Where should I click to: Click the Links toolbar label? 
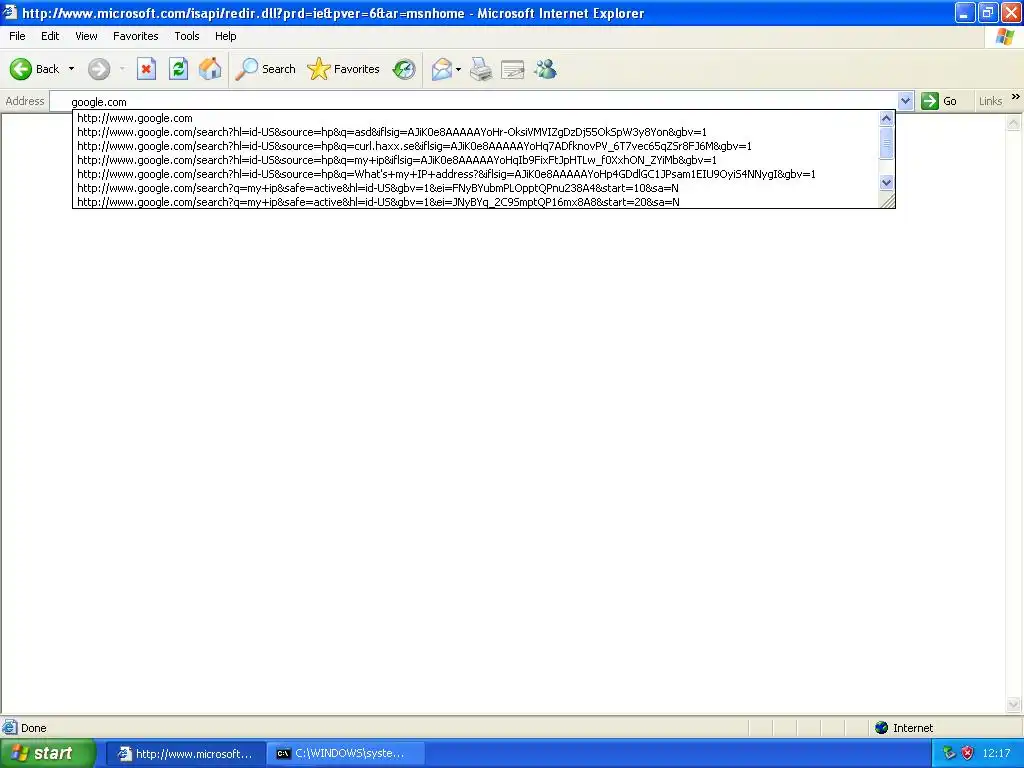(990, 101)
